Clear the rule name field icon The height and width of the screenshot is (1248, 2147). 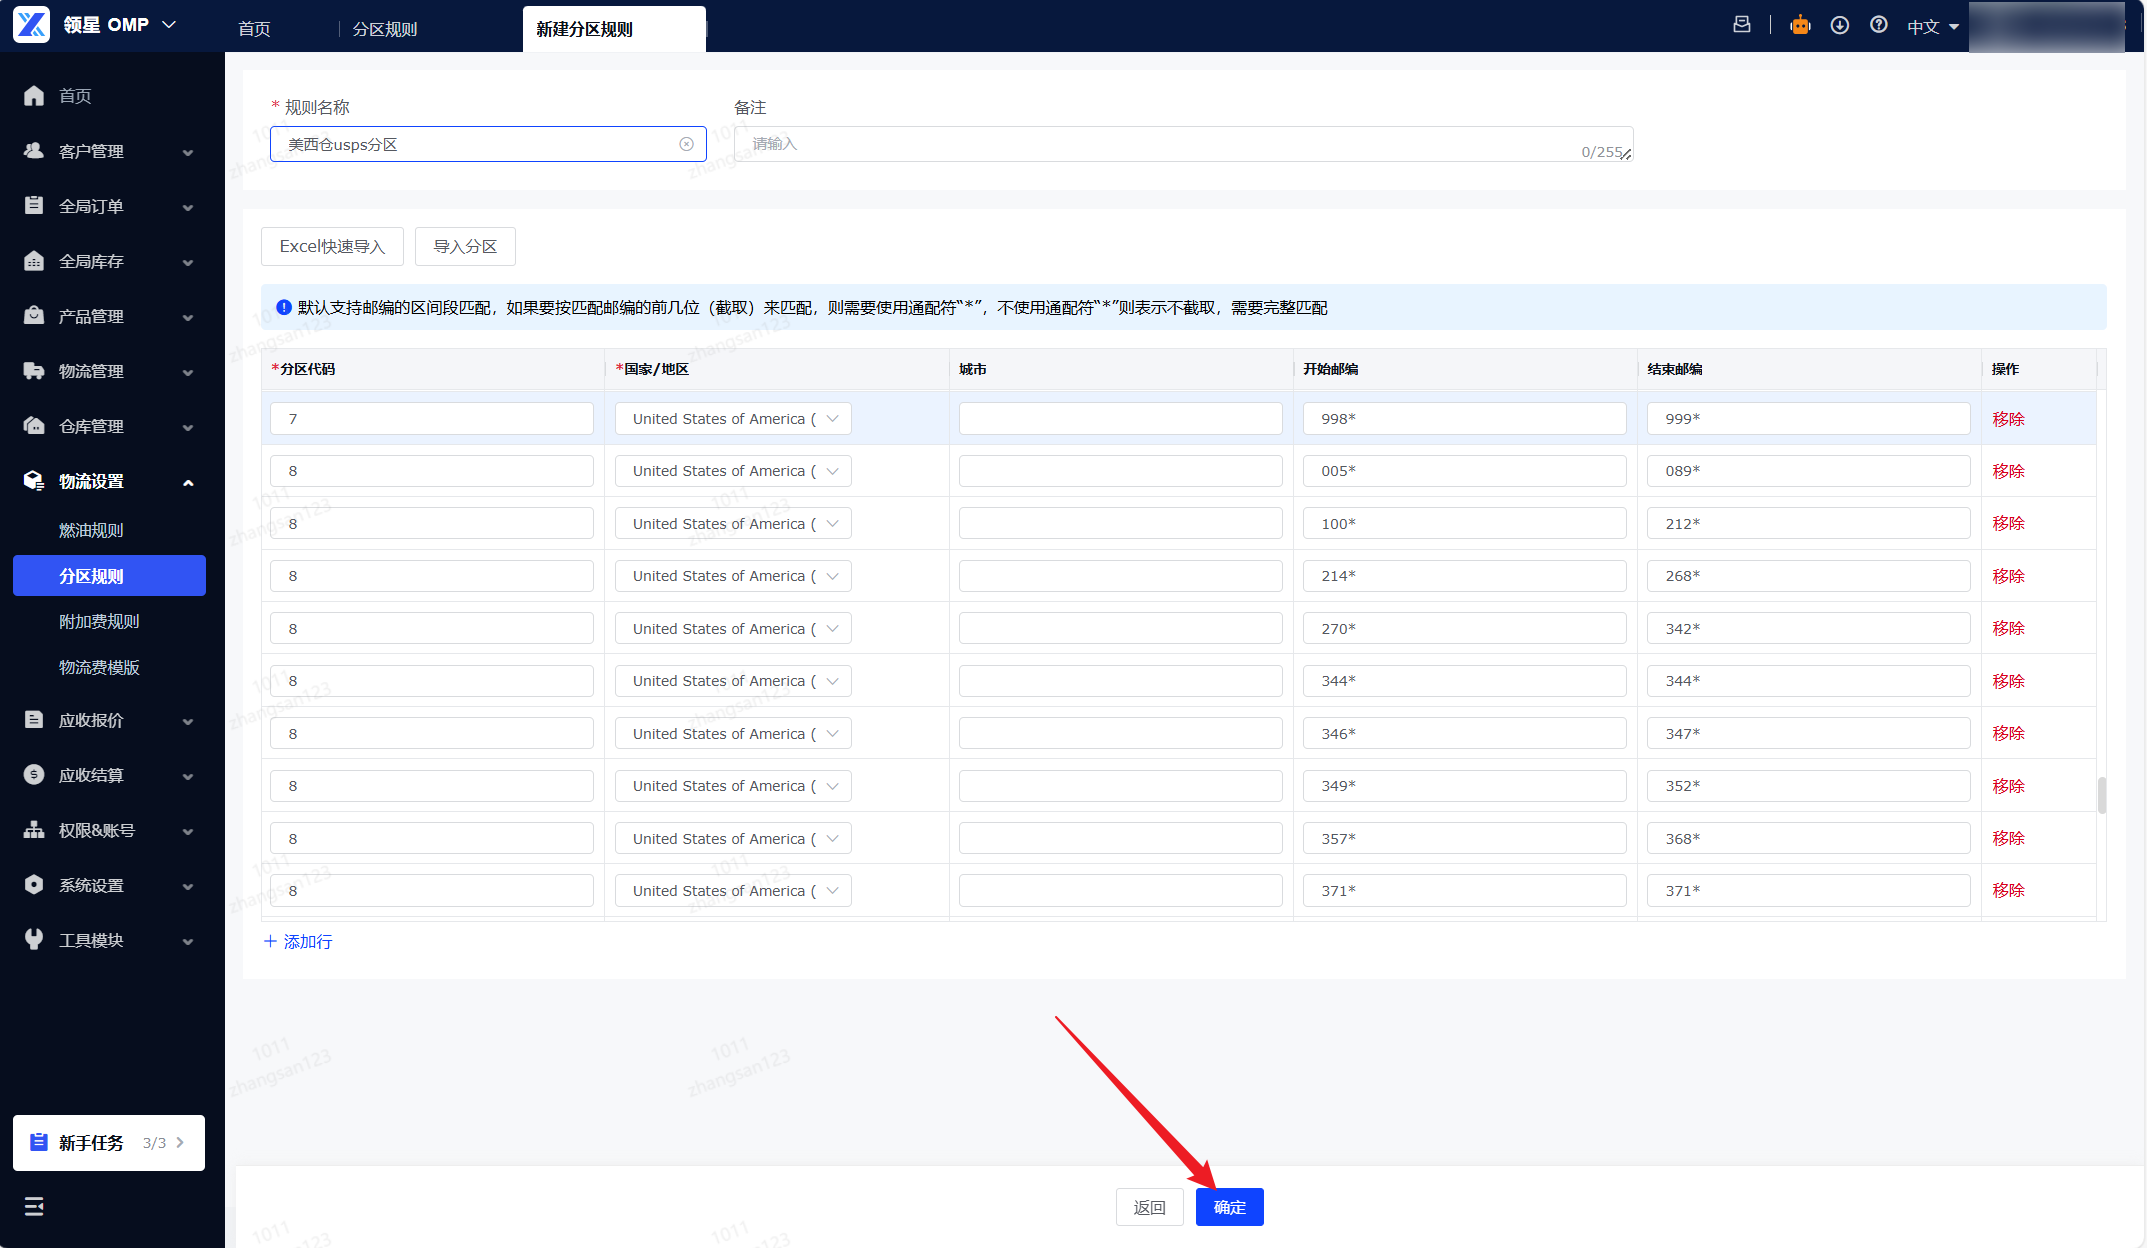point(686,144)
